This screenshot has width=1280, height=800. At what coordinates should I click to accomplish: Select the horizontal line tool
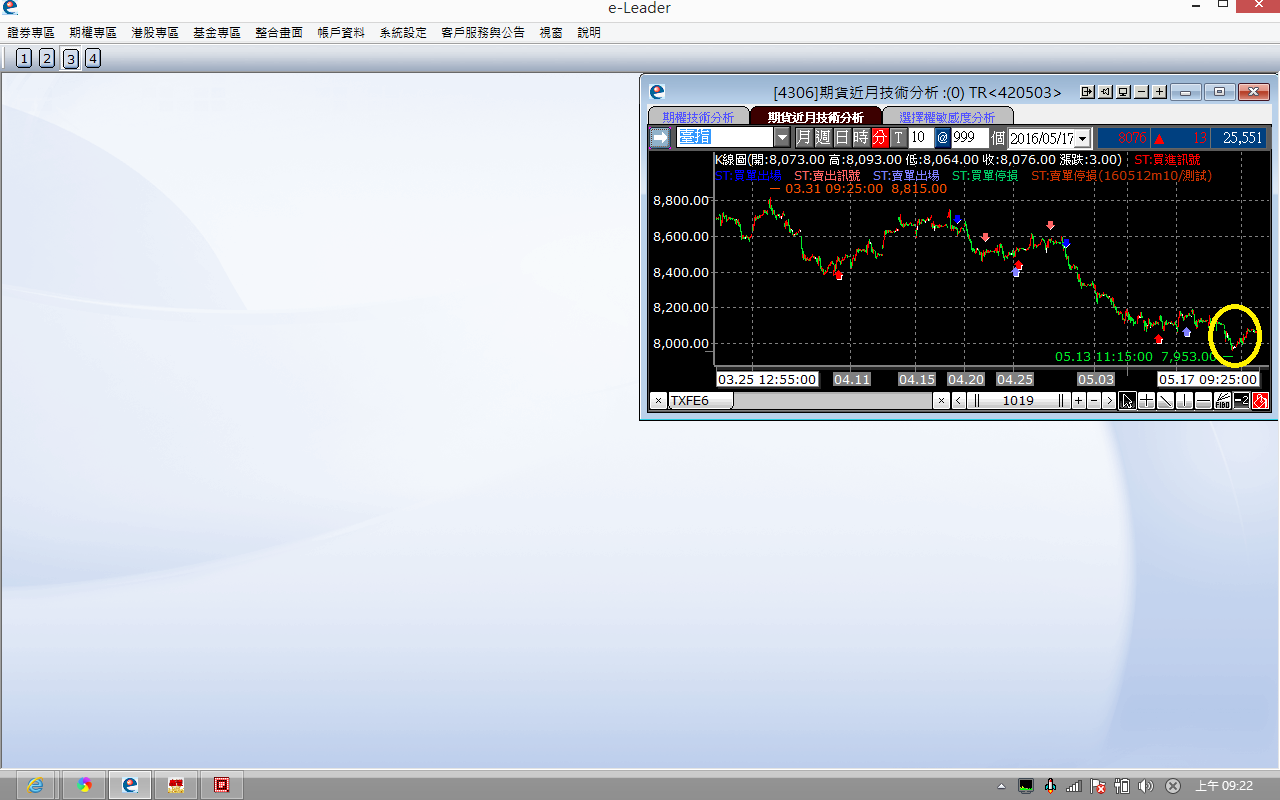click(1203, 401)
